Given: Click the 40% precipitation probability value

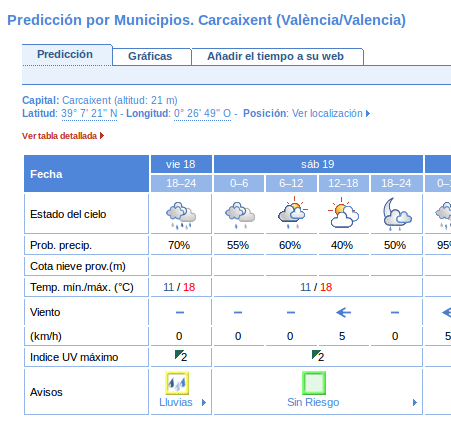Looking at the screenshot, I should click(342, 245).
